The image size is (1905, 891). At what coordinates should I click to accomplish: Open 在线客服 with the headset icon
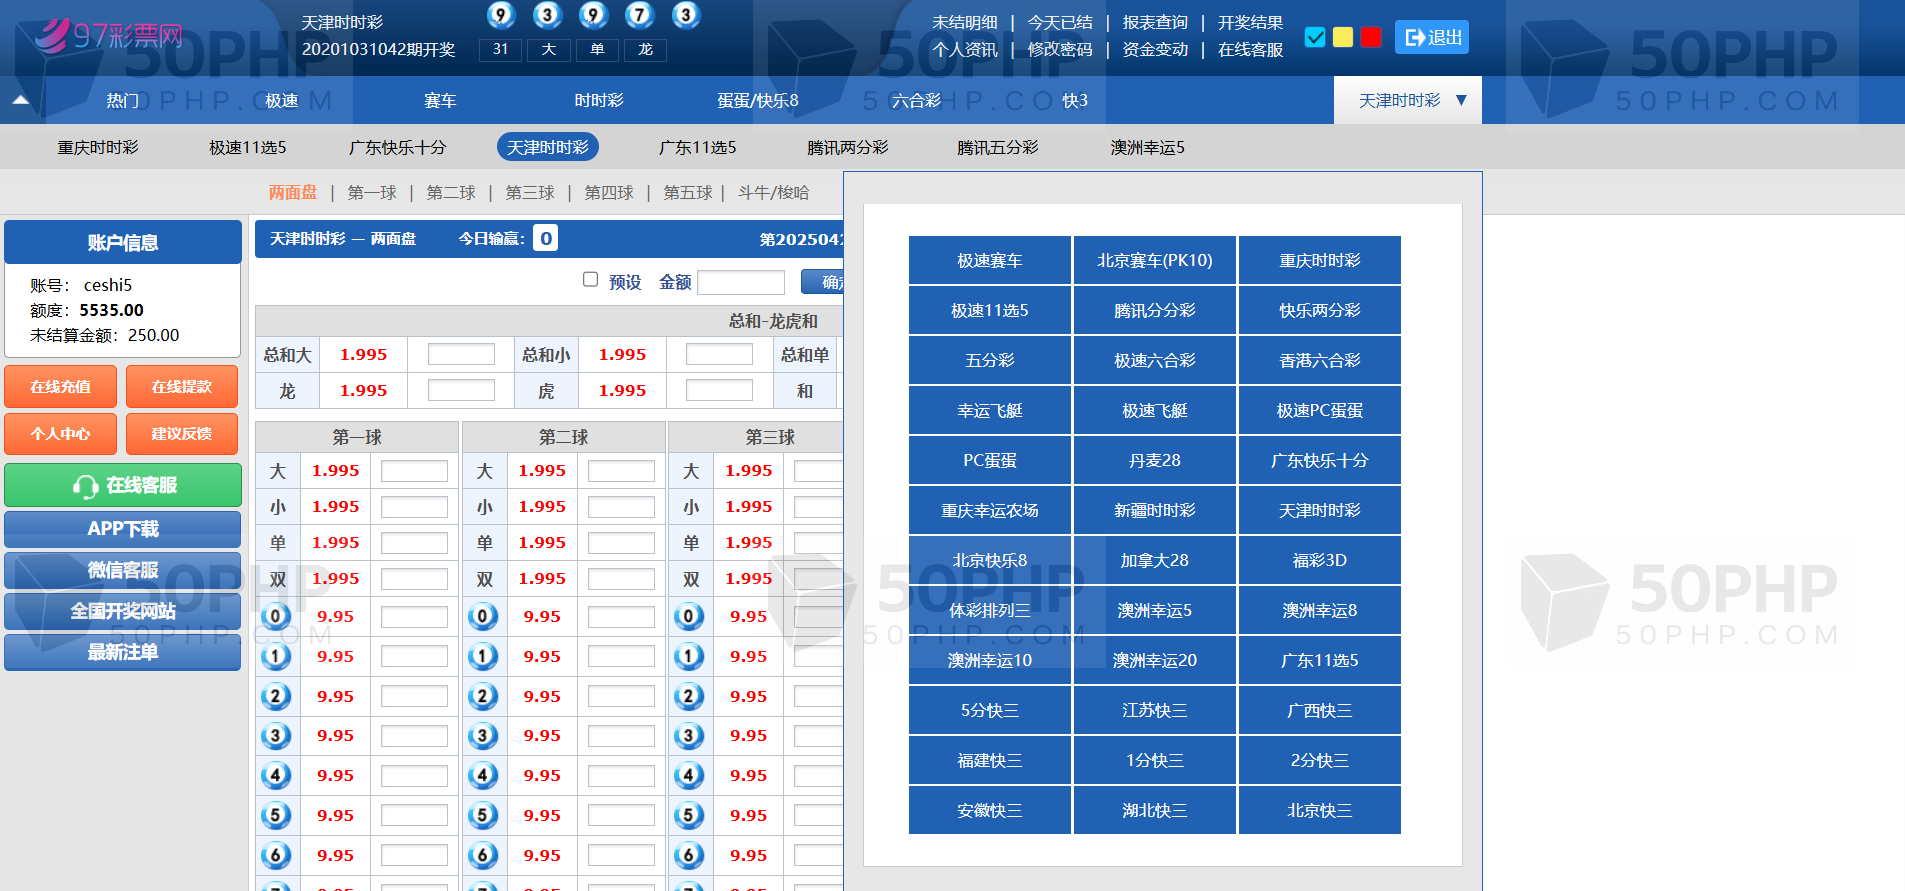tap(123, 485)
